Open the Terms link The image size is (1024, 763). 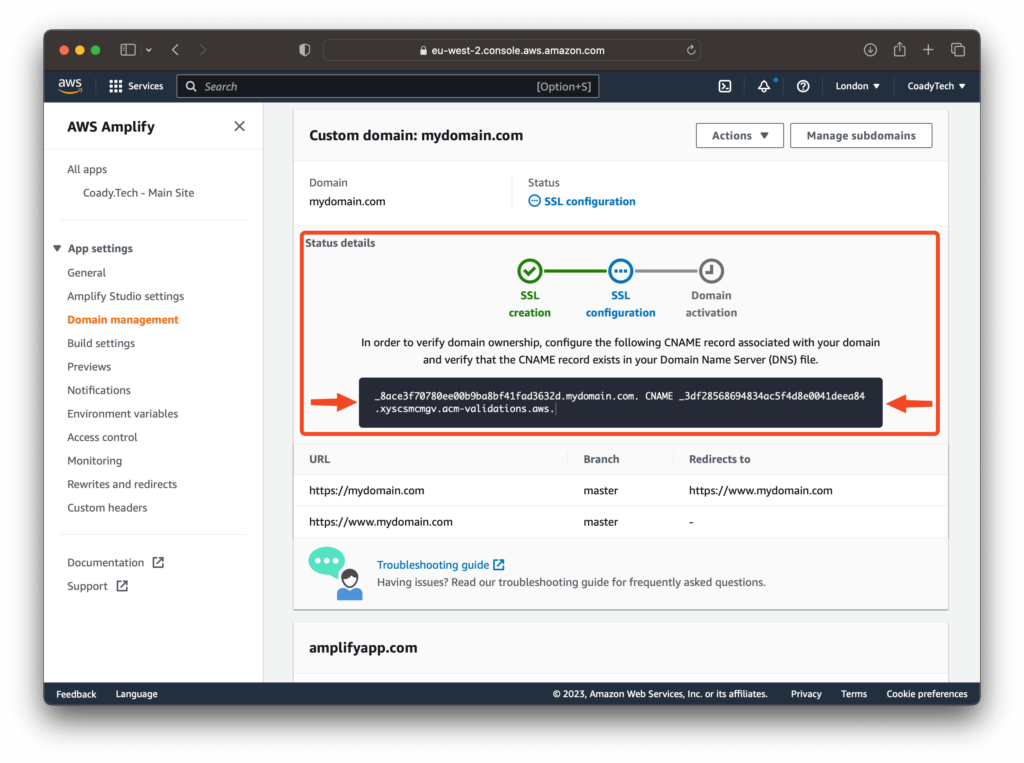(854, 694)
